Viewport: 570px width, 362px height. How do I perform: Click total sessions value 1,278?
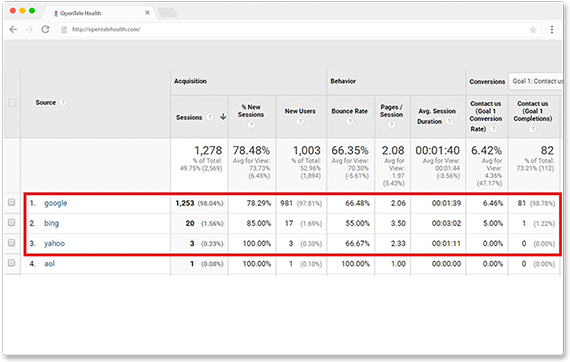pos(208,150)
